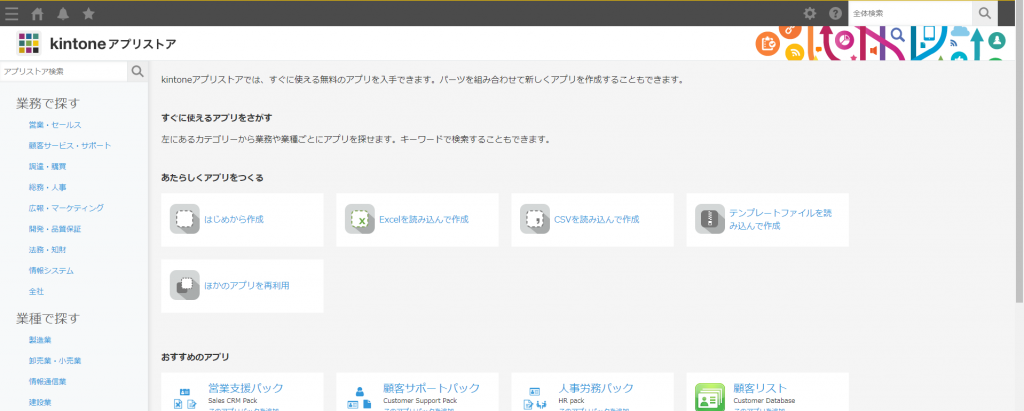Image resolution: width=1024 pixels, height=411 pixels.
Task: Select 広報・マーケティング category
Action: 66,208
